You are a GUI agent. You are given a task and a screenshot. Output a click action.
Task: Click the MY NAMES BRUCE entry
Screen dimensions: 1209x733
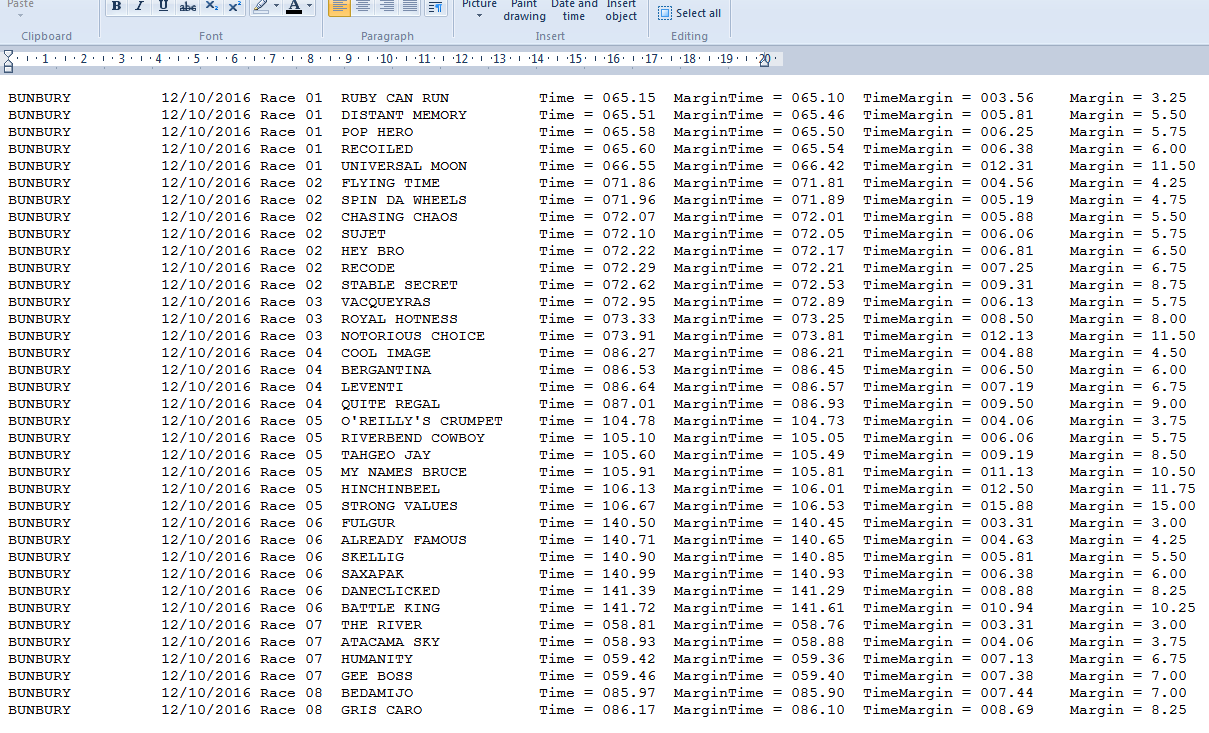tap(404, 472)
